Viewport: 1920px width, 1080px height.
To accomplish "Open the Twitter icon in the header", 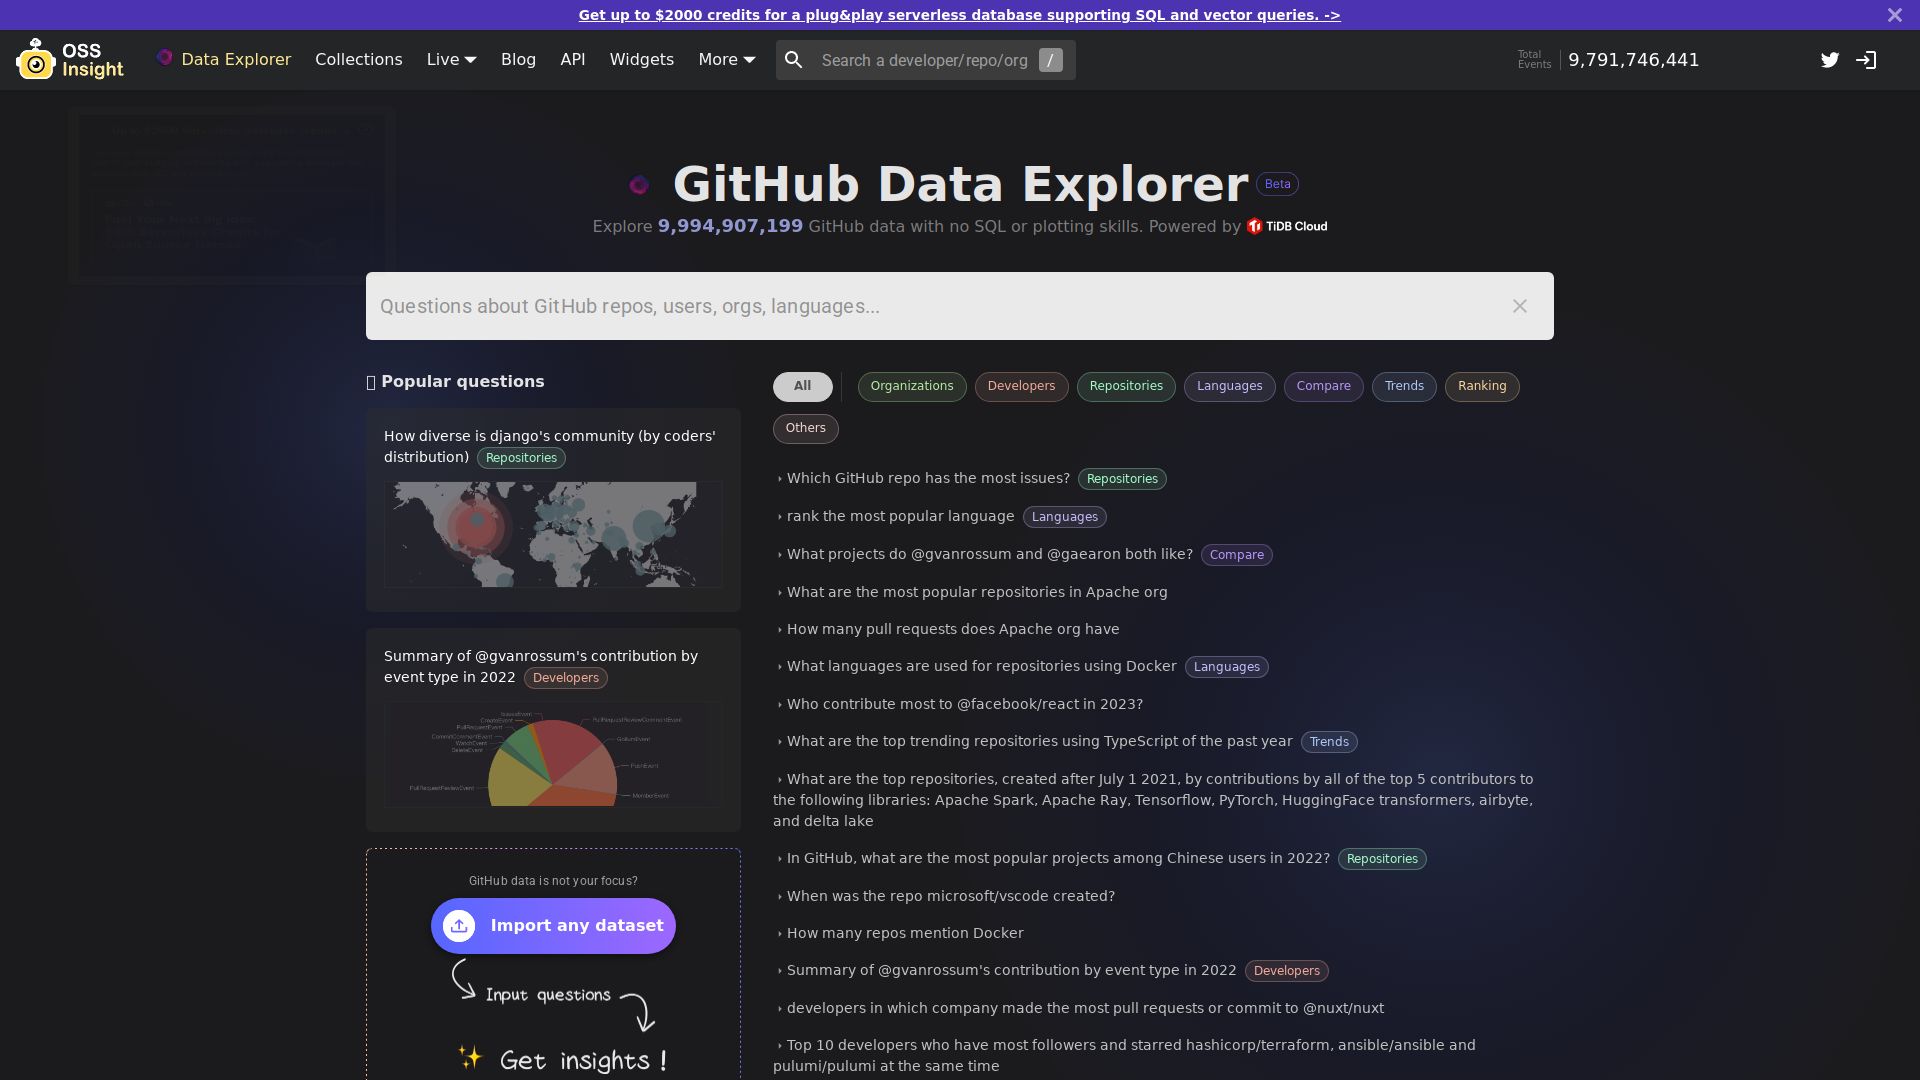I will click(x=1830, y=60).
